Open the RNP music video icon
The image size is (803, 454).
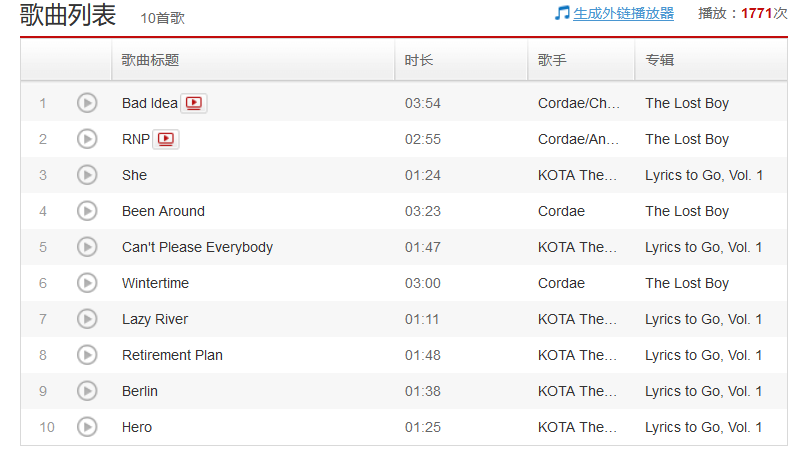click(x=166, y=139)
